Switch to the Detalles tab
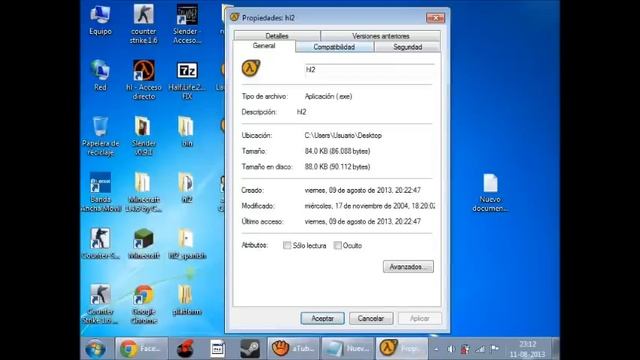The width and height of the screenshot is (640, 360). (x=277, y=36)
